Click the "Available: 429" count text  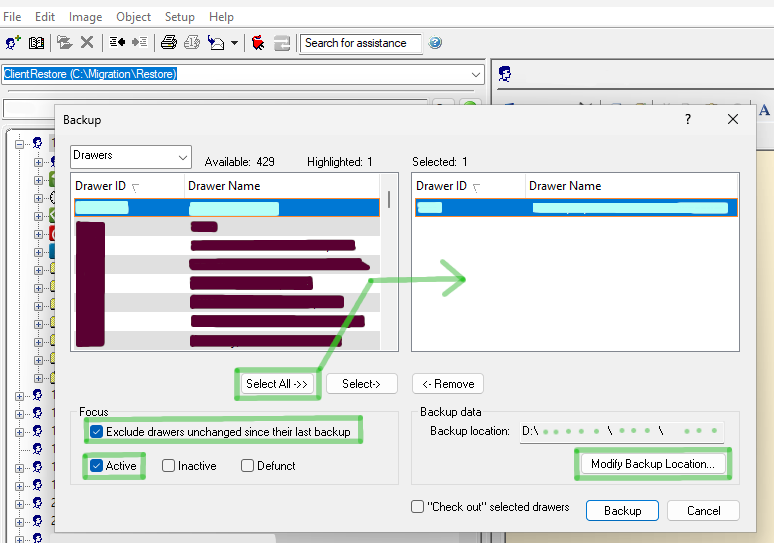(x=239, y=162)
